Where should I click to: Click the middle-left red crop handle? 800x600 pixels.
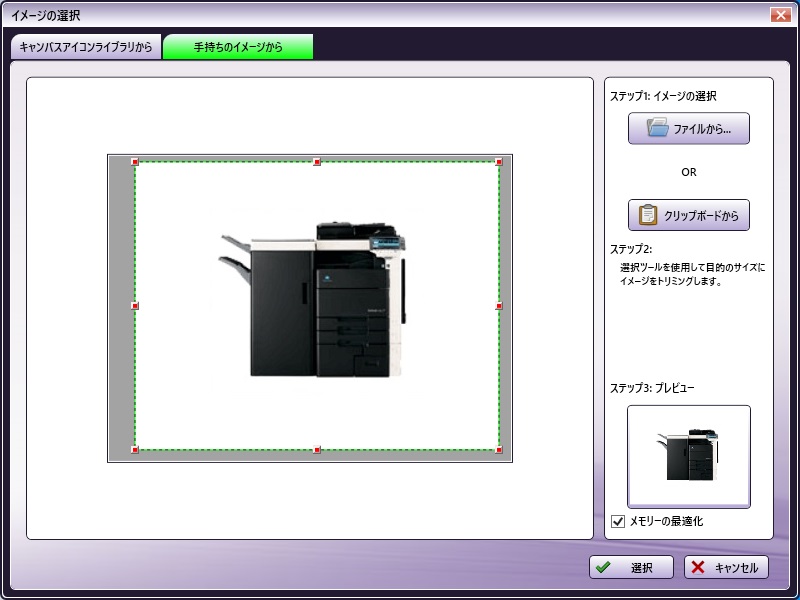pyautogui.click(x=135, y=306)
